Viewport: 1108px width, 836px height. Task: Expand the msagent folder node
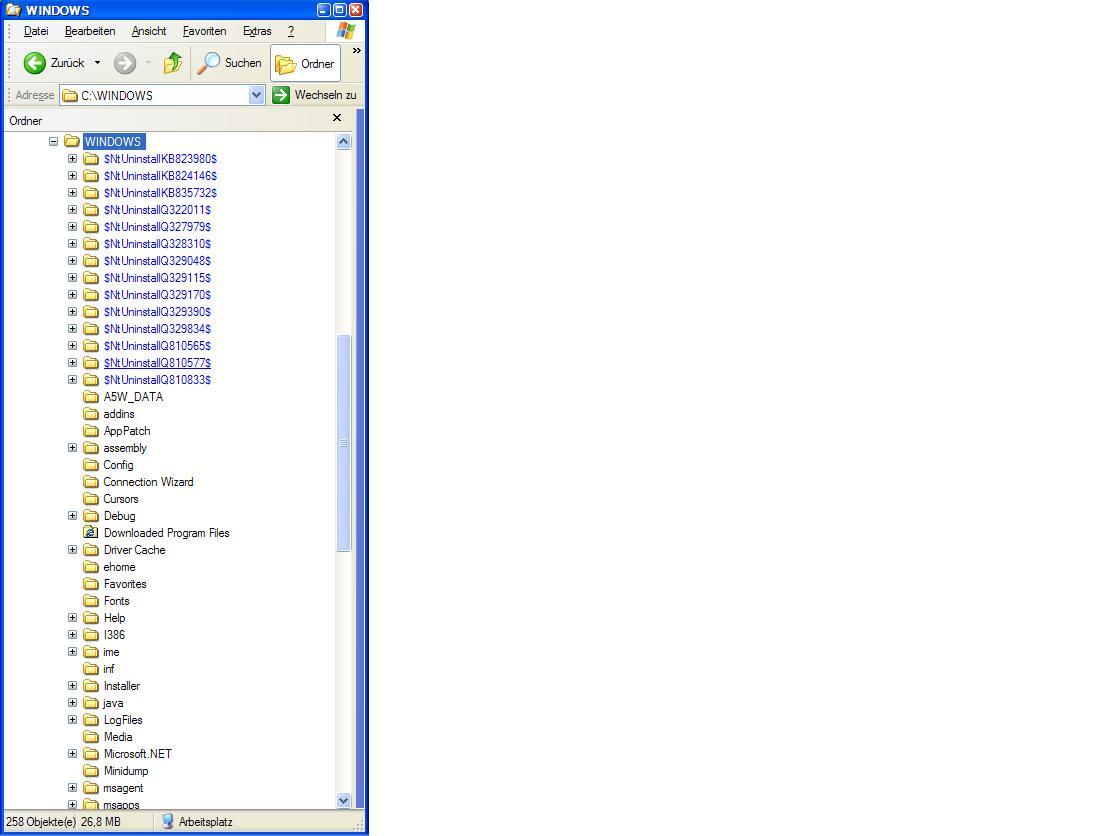tap(72, 787)
